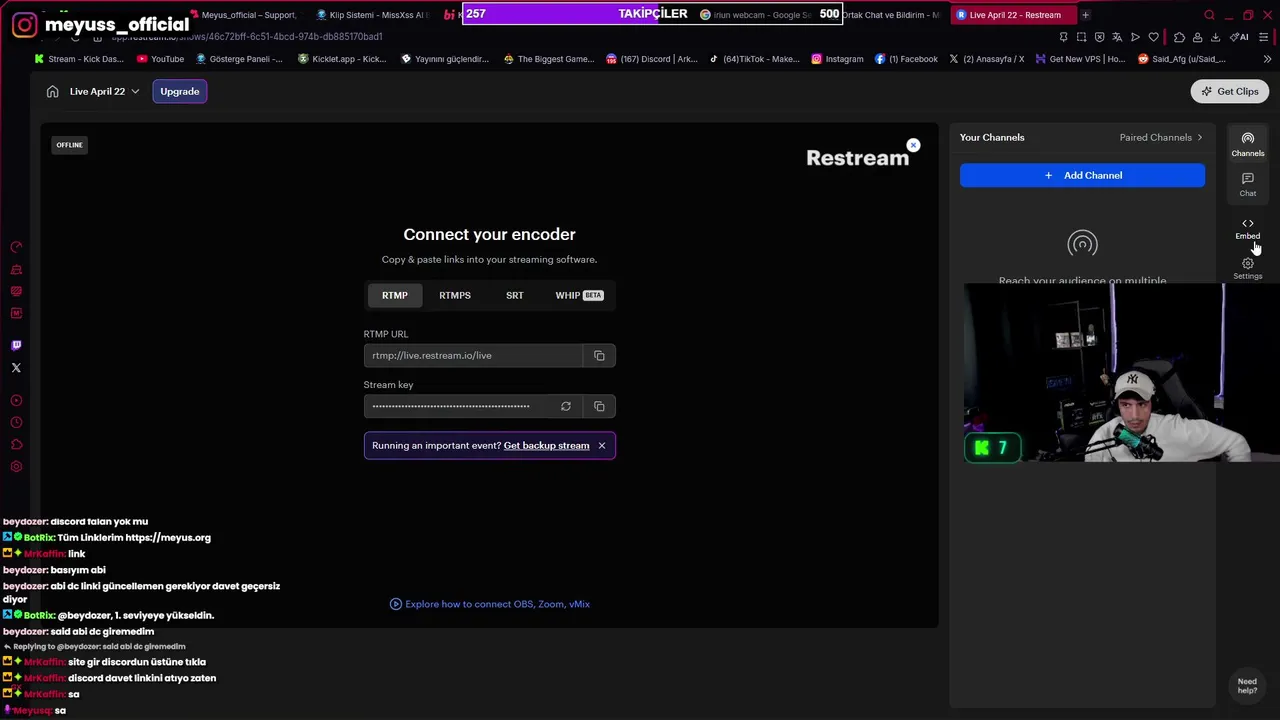1280x720 pixels.
Task: Open the Kicklet.app bookmark
Action: coord(342,59)
